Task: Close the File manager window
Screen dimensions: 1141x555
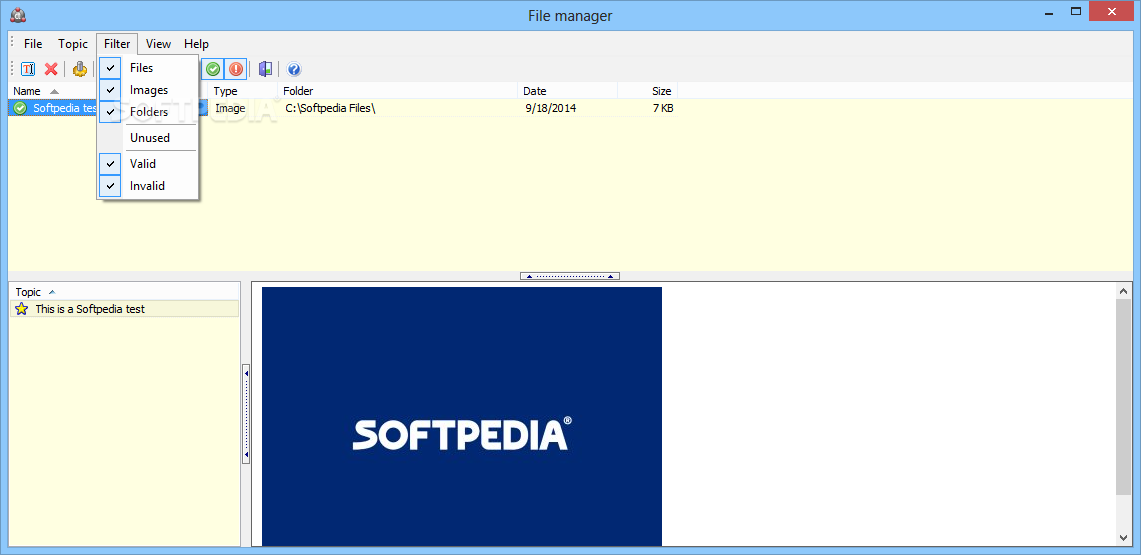Action: [1111, 12]
